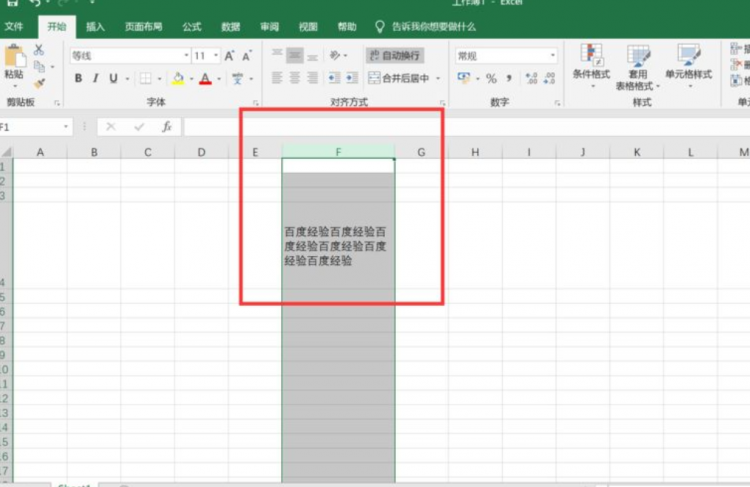Switch to 插入 tab
The height and width of the screenshot is (487, 750).
[95, 26]
